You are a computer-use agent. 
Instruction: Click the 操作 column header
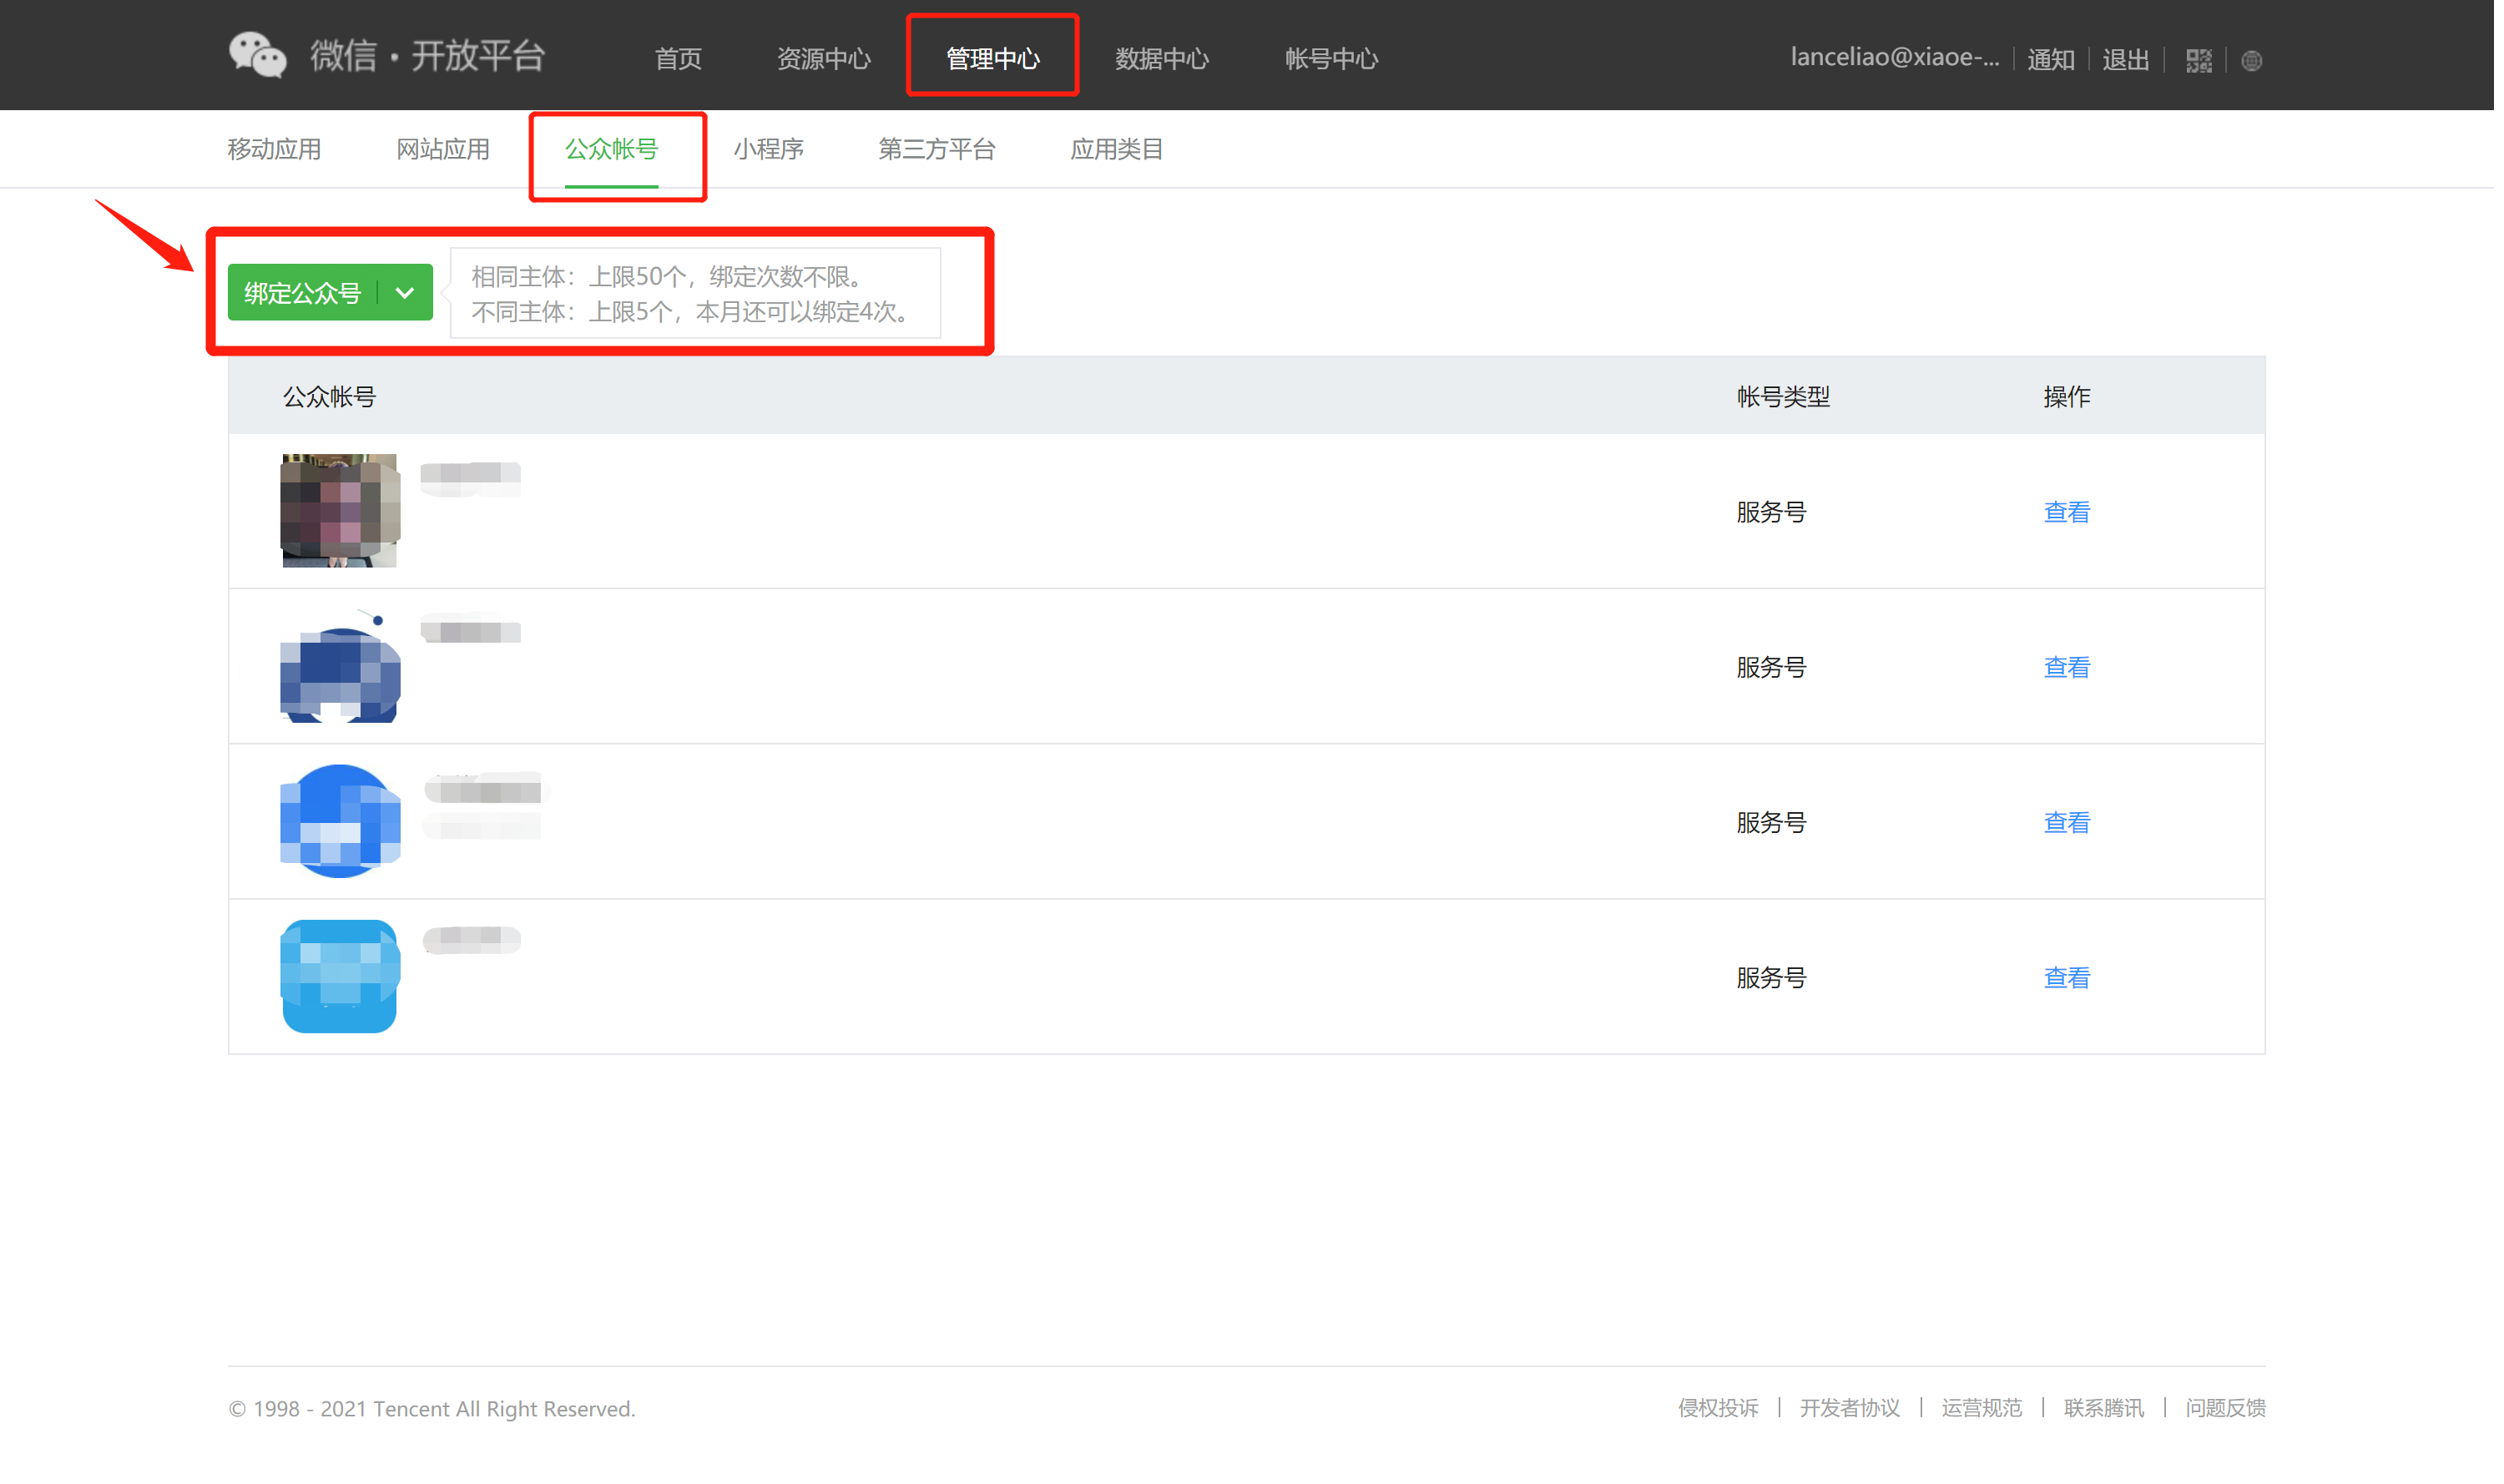2075,398
